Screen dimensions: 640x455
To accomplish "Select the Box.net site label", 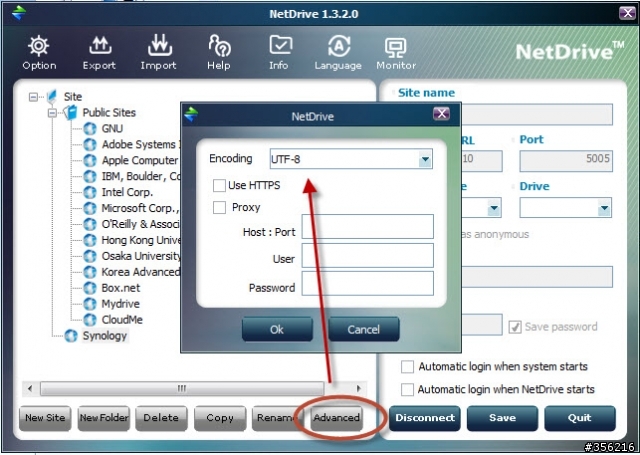I will pos(120,288).
